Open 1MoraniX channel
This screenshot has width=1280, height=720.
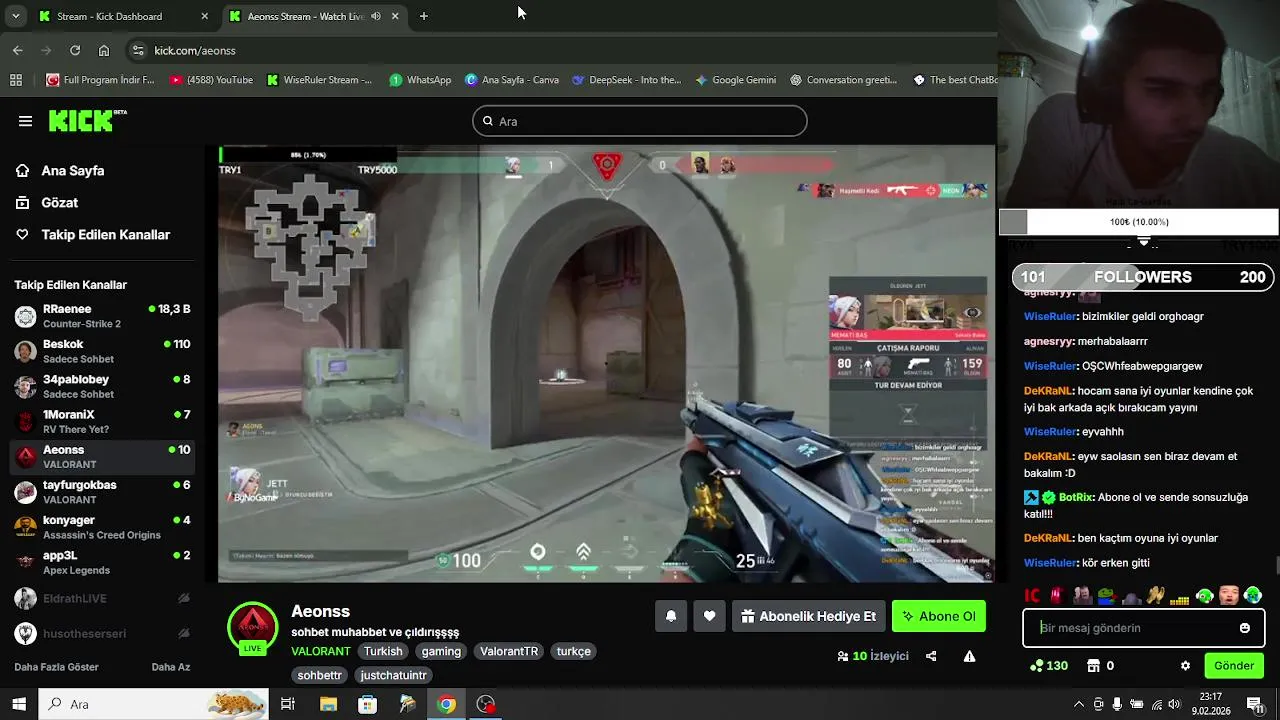click(x=103, y=421)
